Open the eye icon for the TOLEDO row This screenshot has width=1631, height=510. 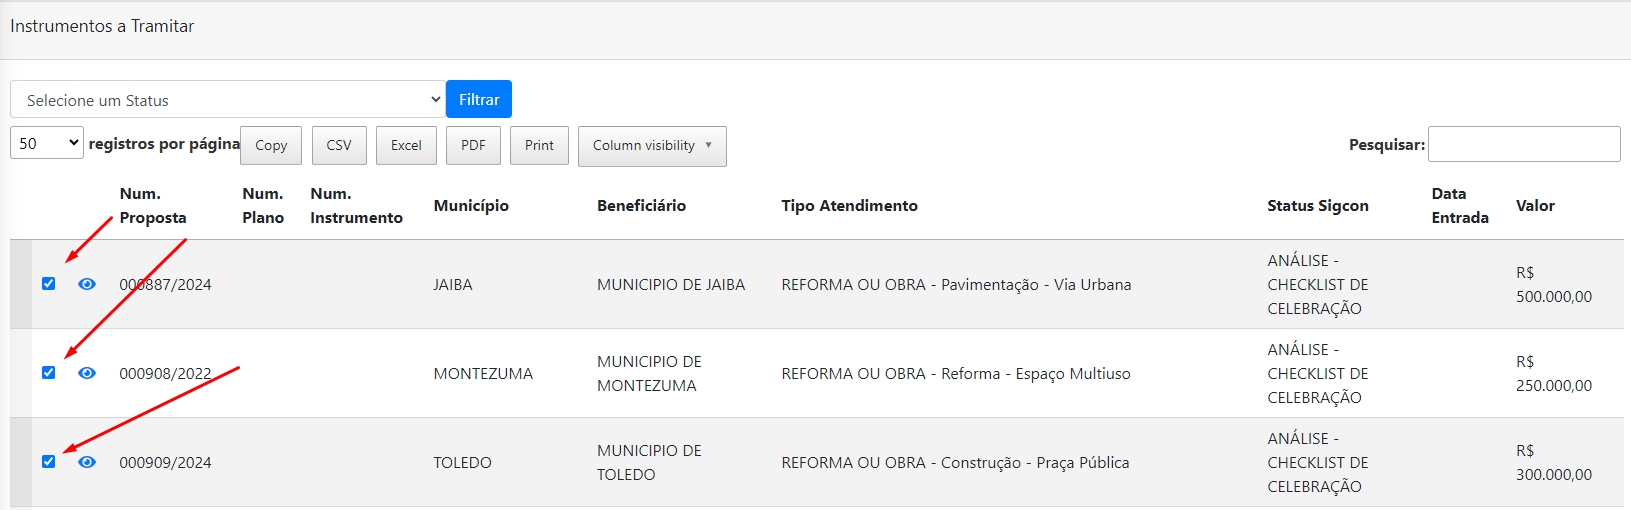click(87, 462)
